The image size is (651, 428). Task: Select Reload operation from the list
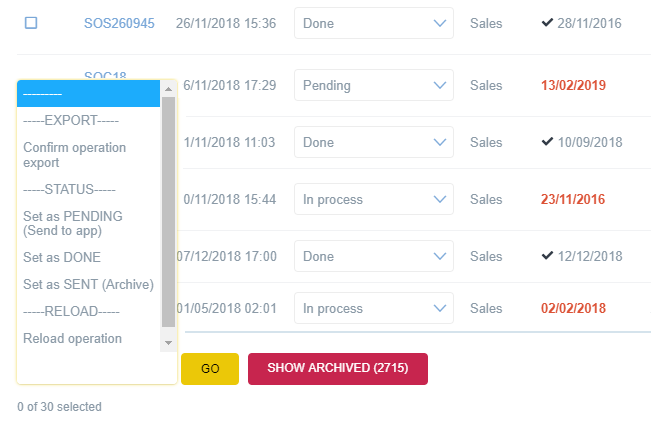click(x=73, y=338)
